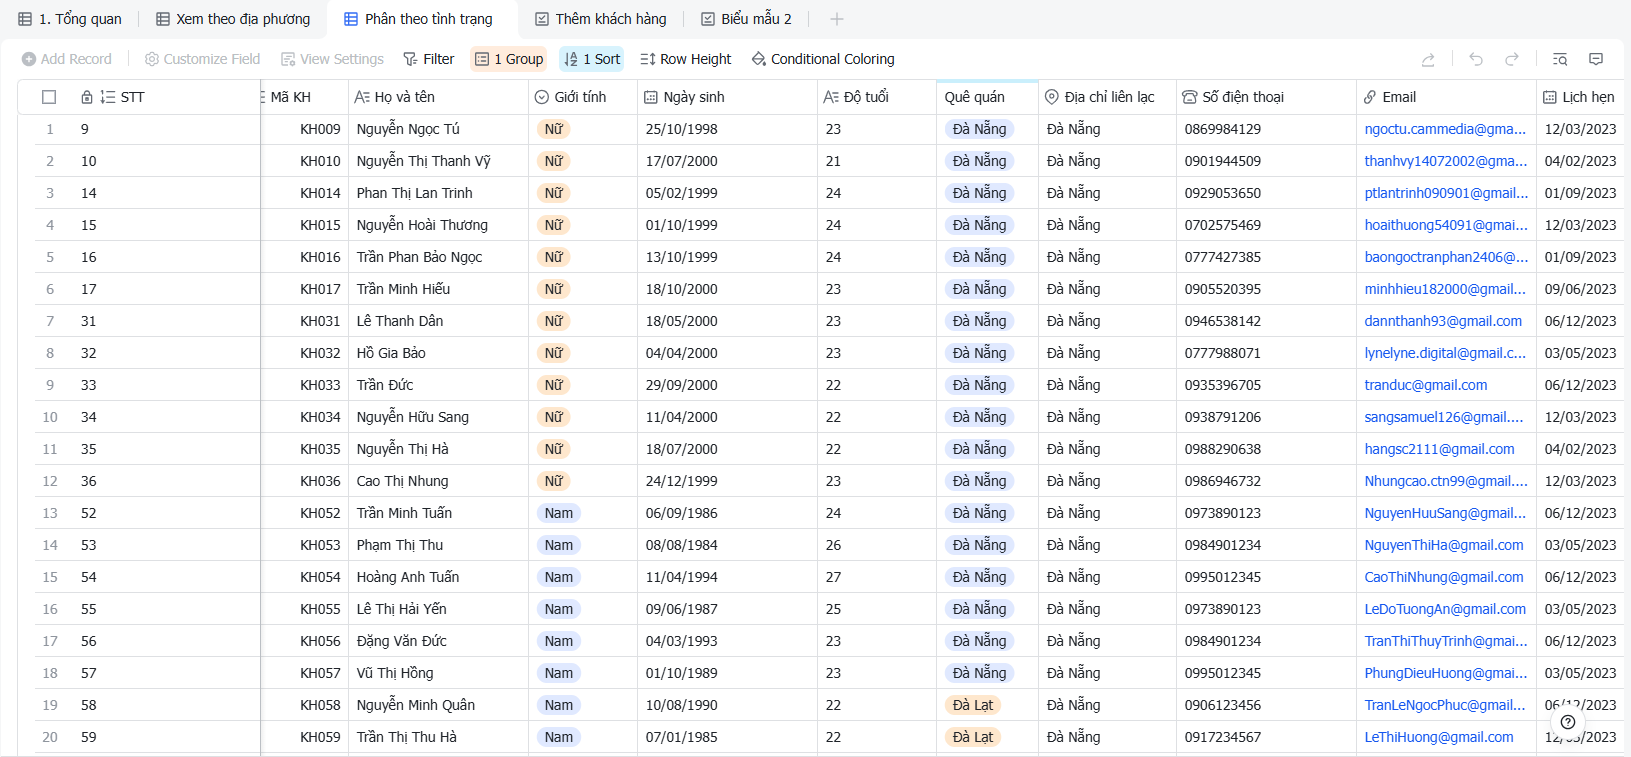Tick the select-all checkbox in header
1631x757 pixels.
(49, 97)
